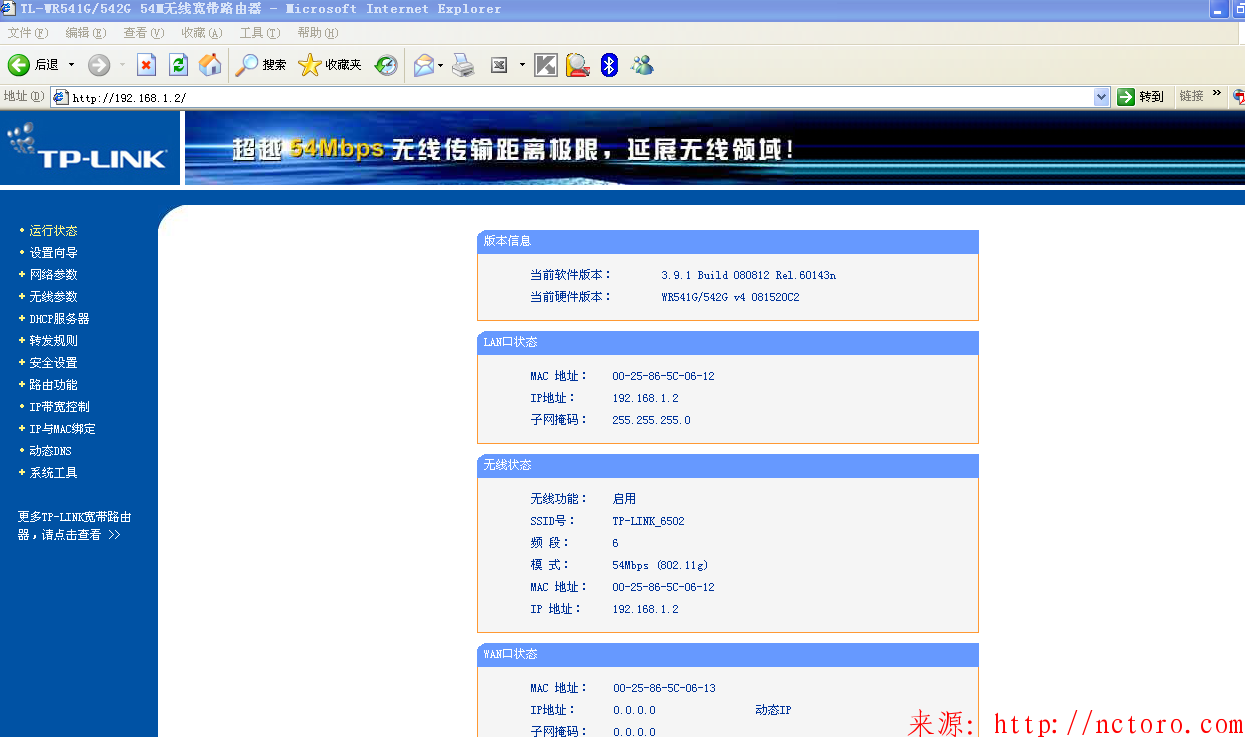The height and width of the screenshot is (737, 1245).
Task: Launch the Messenger people icon
Action: pos(642,65)
